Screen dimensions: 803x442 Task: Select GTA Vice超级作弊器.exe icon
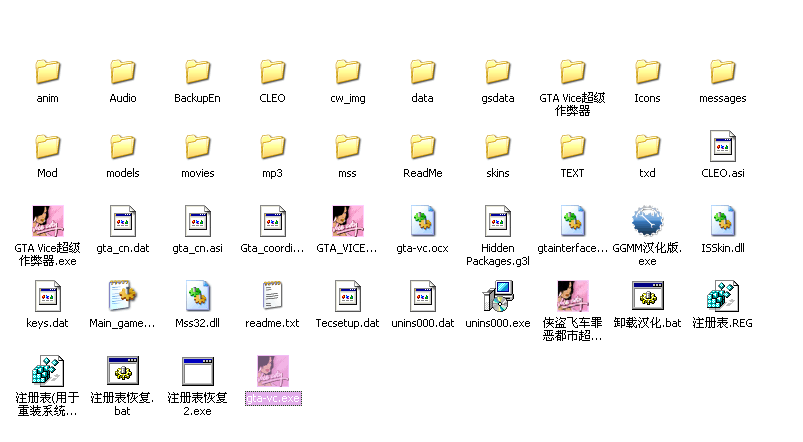(x=48, y=221)
